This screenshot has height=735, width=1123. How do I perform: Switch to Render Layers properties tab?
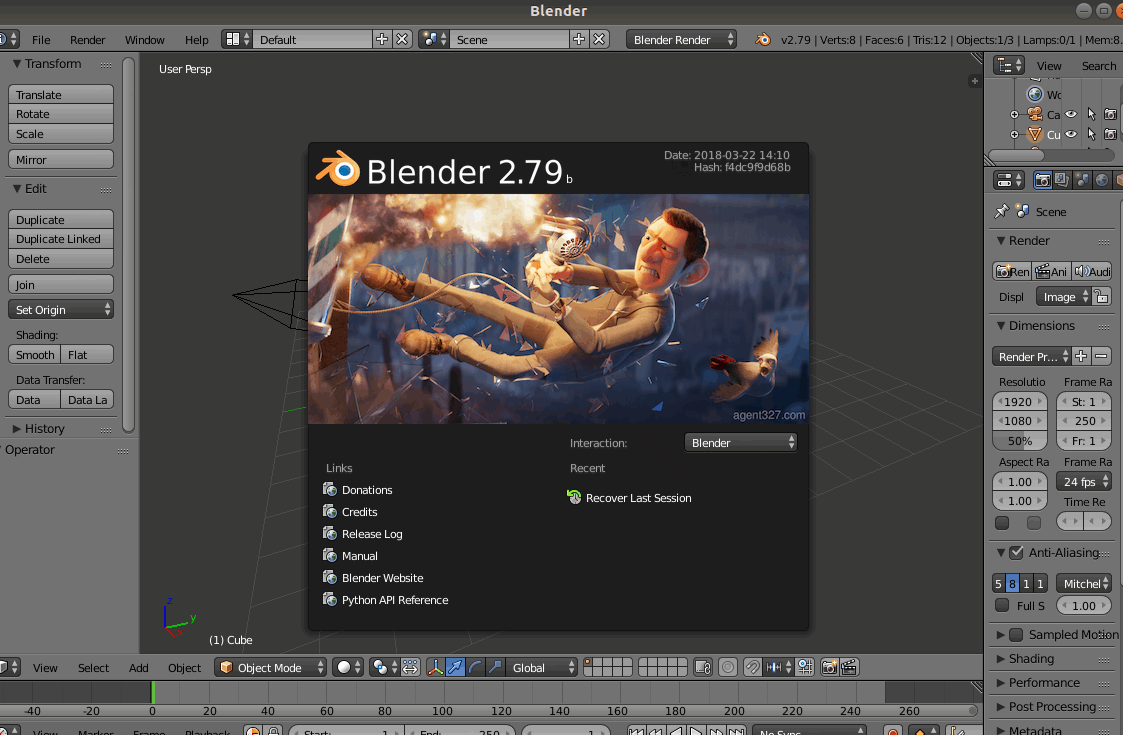(x=1062, y=180)
